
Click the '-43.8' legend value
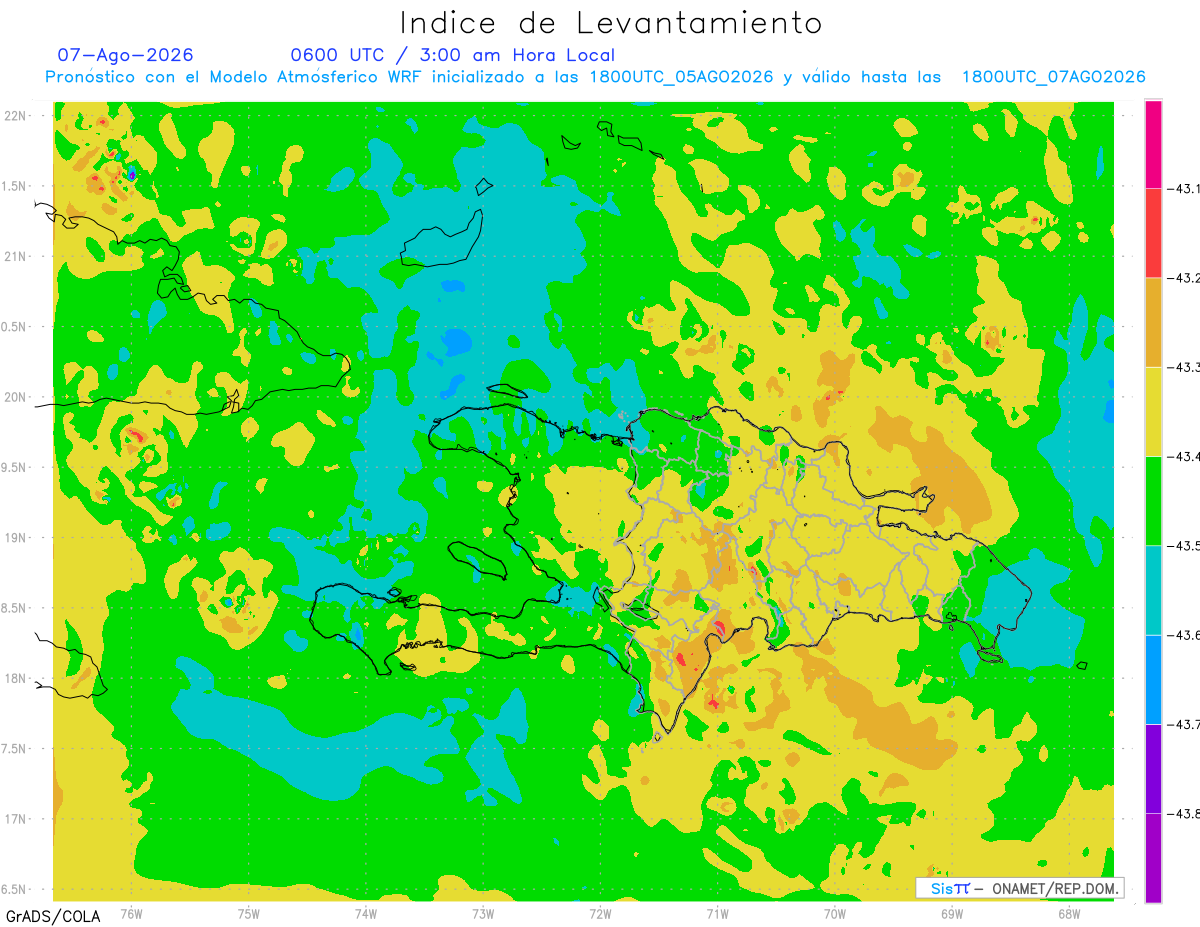(1184, 813)
